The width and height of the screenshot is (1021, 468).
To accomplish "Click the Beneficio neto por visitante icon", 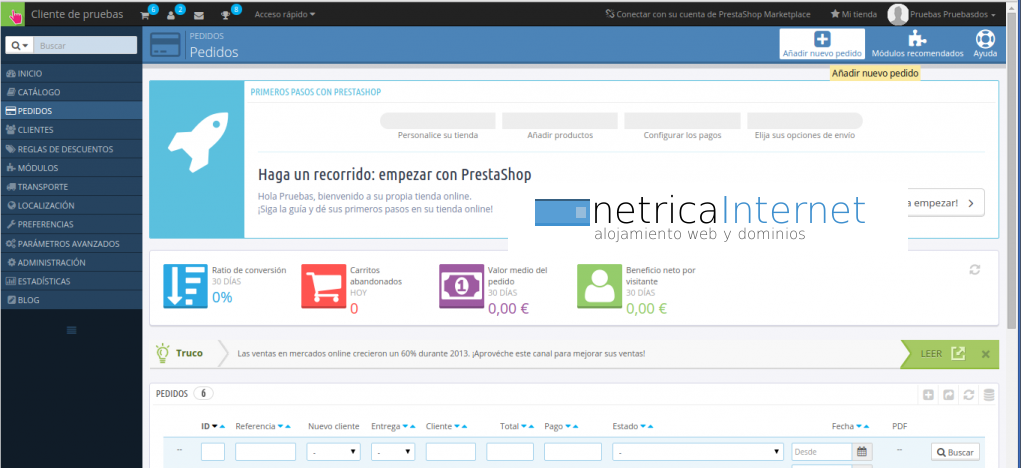I will pyautogui.click(x=599, y=286).
